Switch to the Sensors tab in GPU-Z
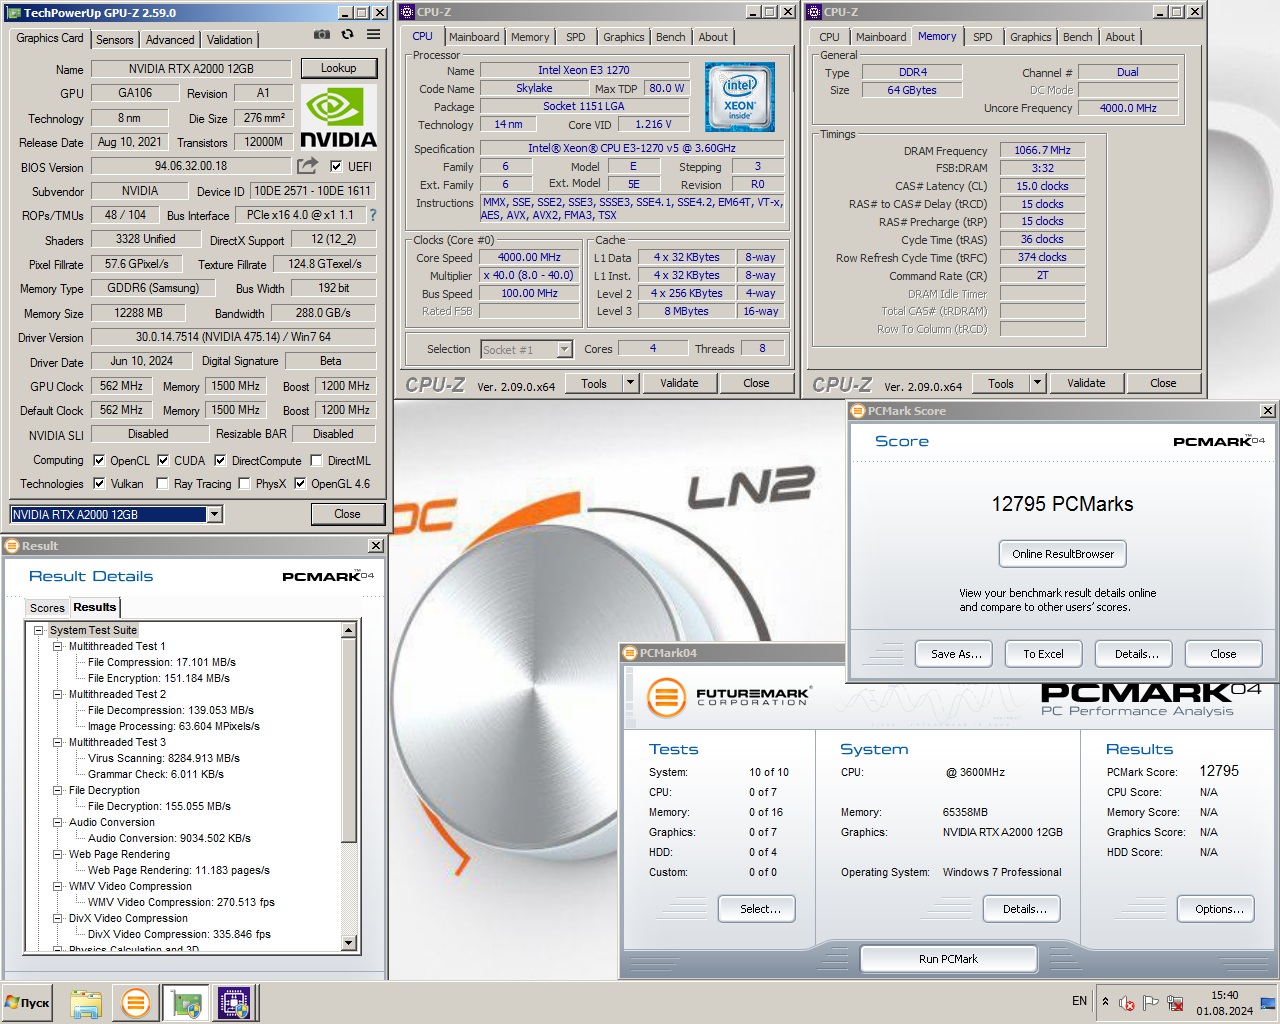The height and width of the screenshot is (1024, 1280). [114, 40]
